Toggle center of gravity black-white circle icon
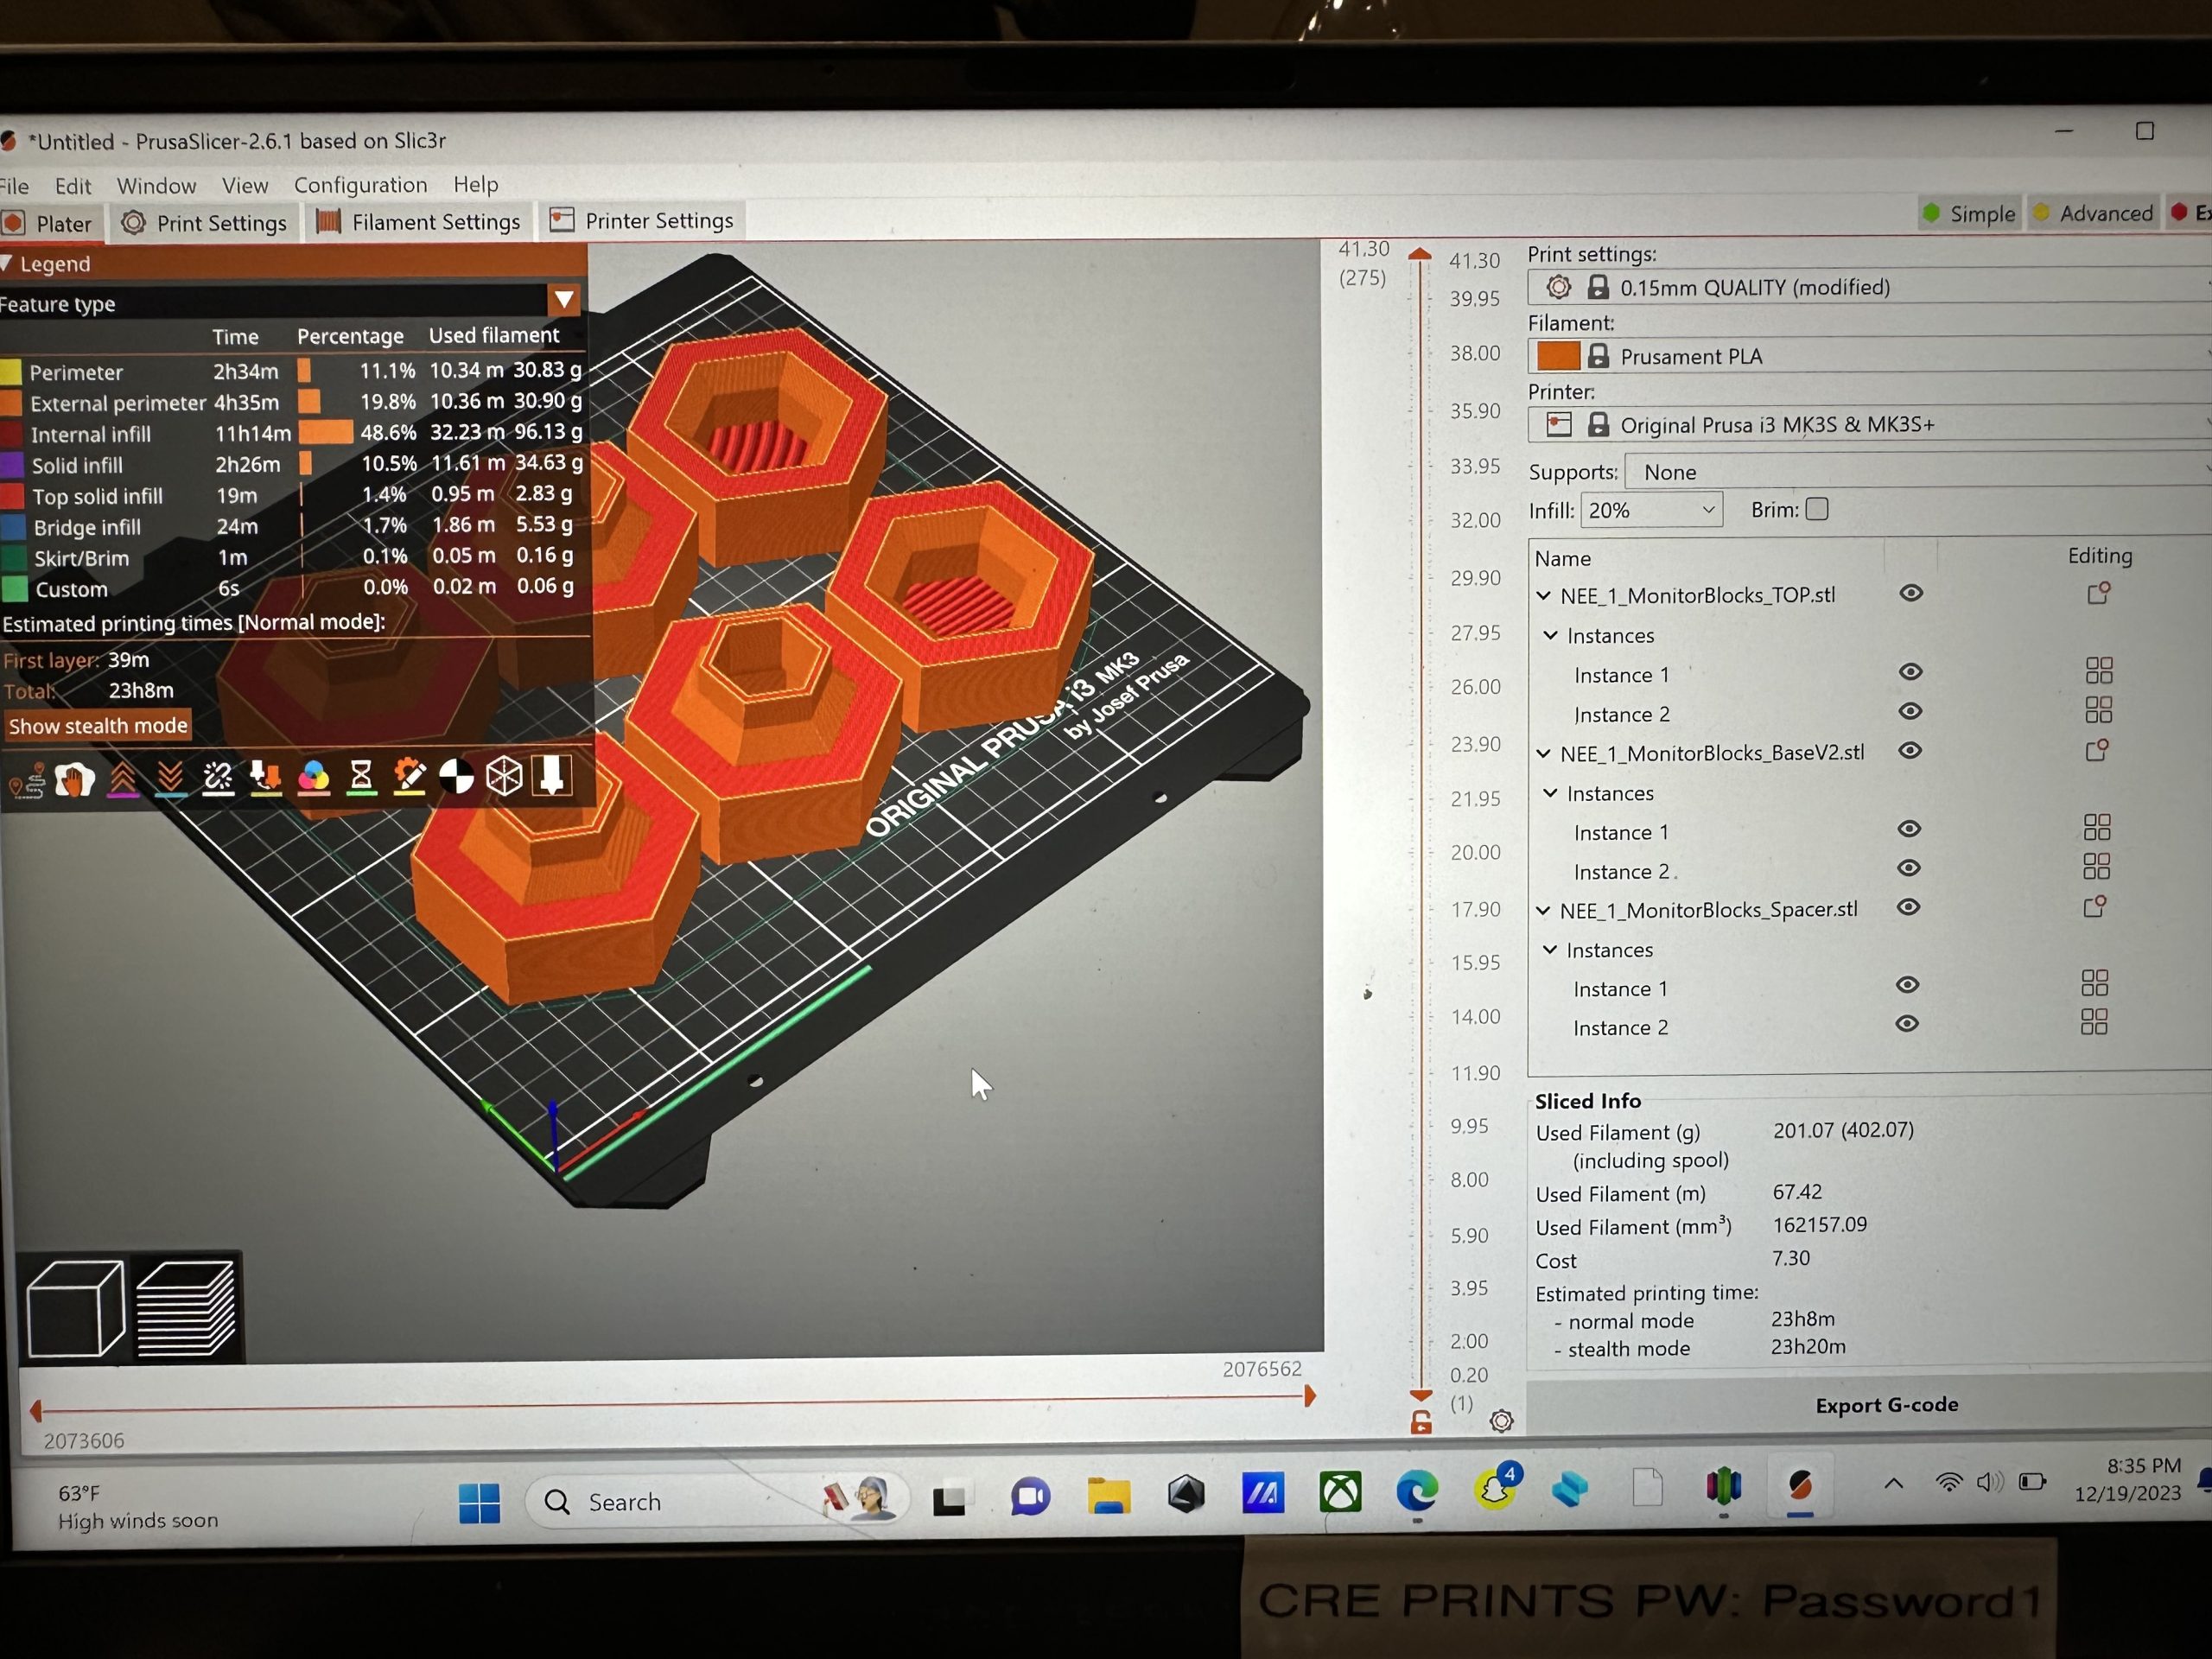This screenshot has width=2212, height=1659. tap(457, 776)
